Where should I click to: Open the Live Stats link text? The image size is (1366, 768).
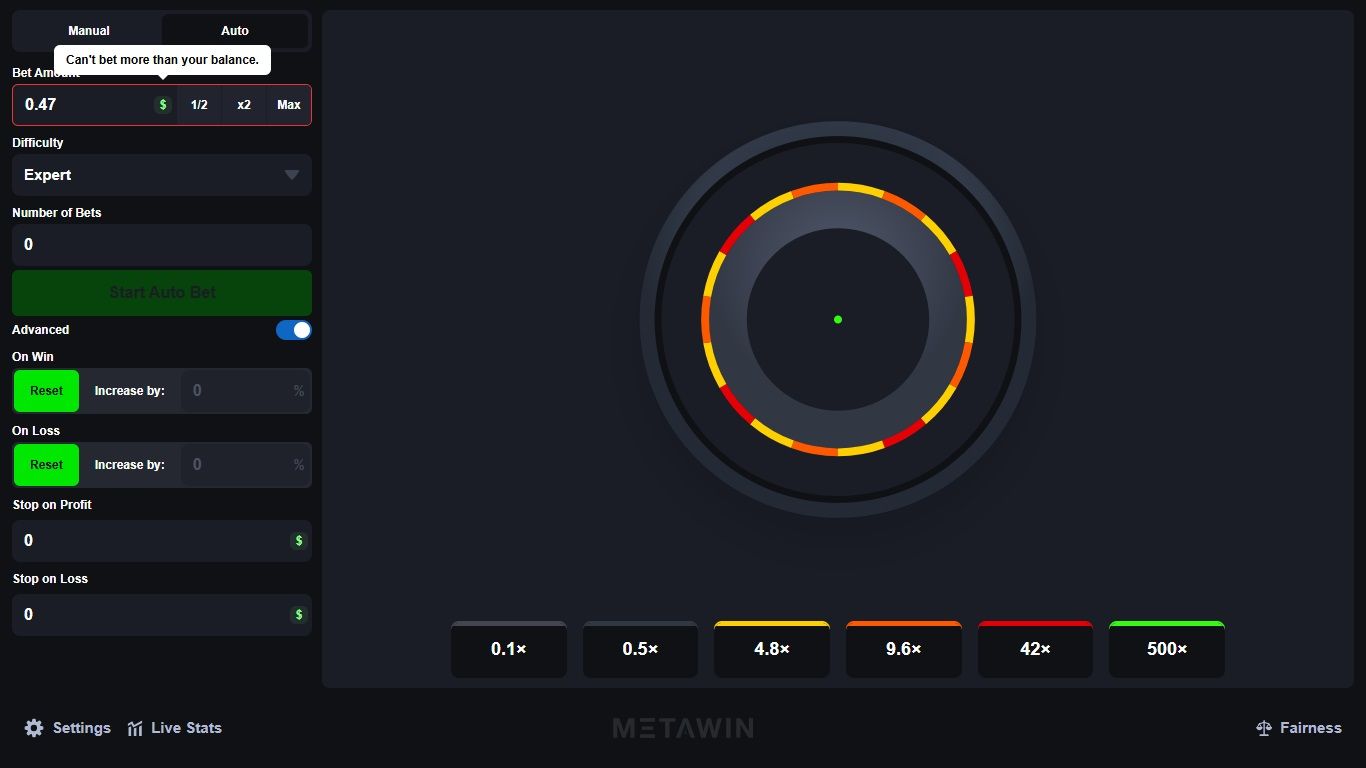tap(186, 728)
